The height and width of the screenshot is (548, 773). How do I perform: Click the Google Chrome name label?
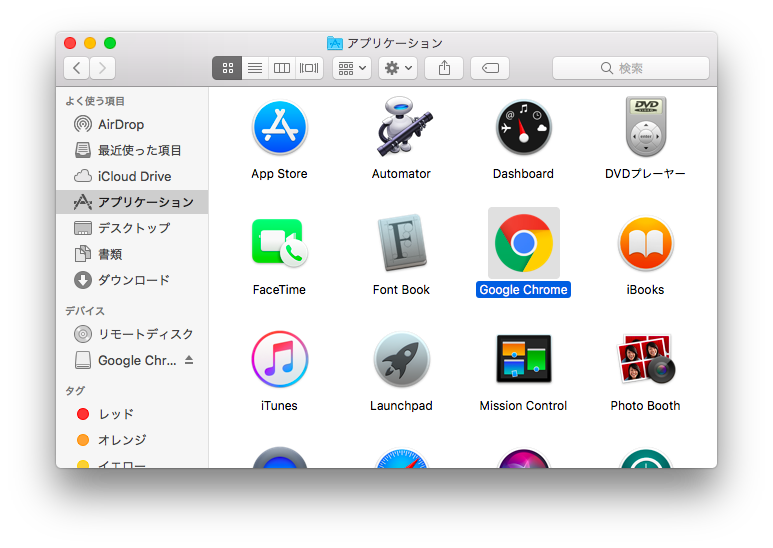tap(524, 290)
